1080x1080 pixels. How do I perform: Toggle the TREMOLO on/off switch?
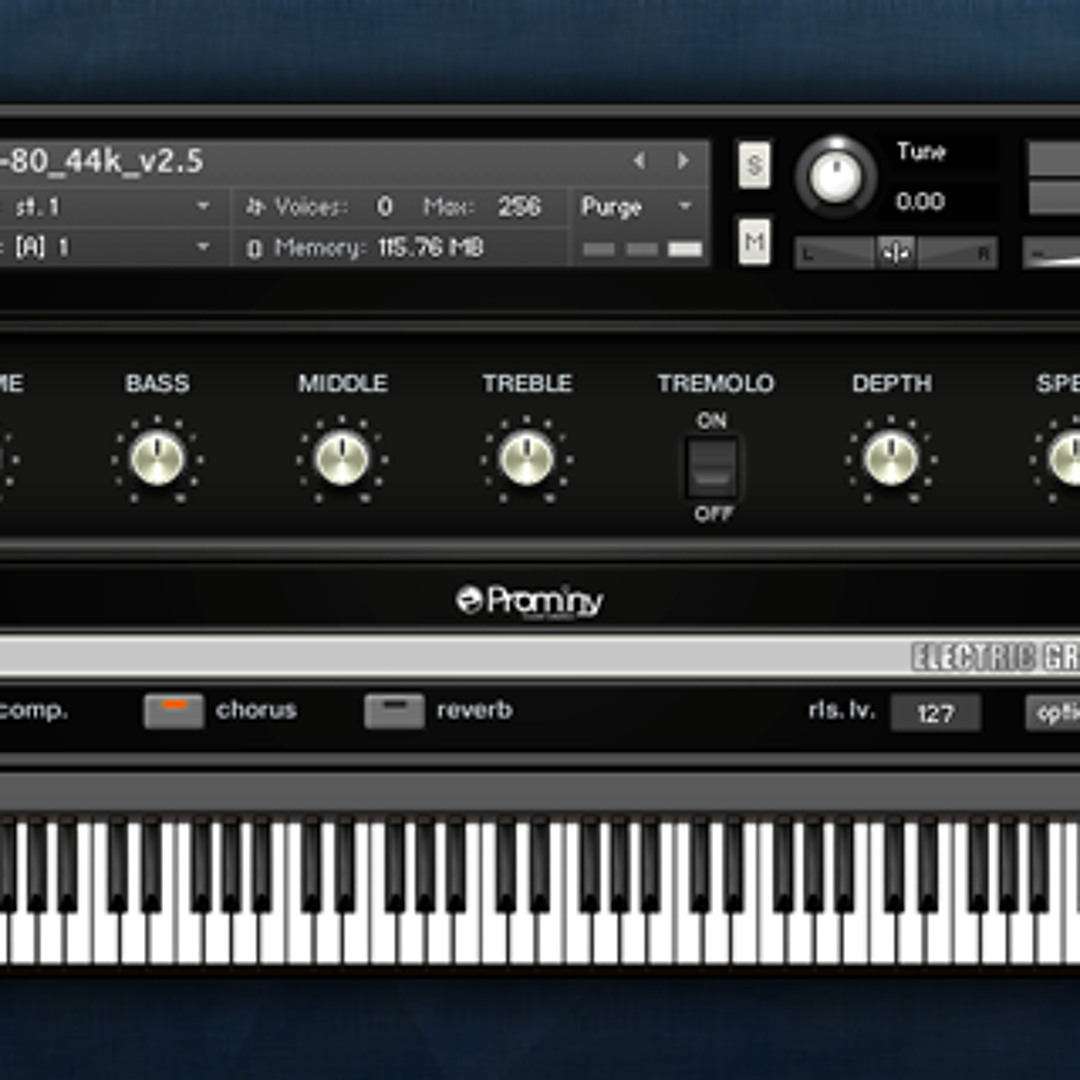tap(712, 468)
